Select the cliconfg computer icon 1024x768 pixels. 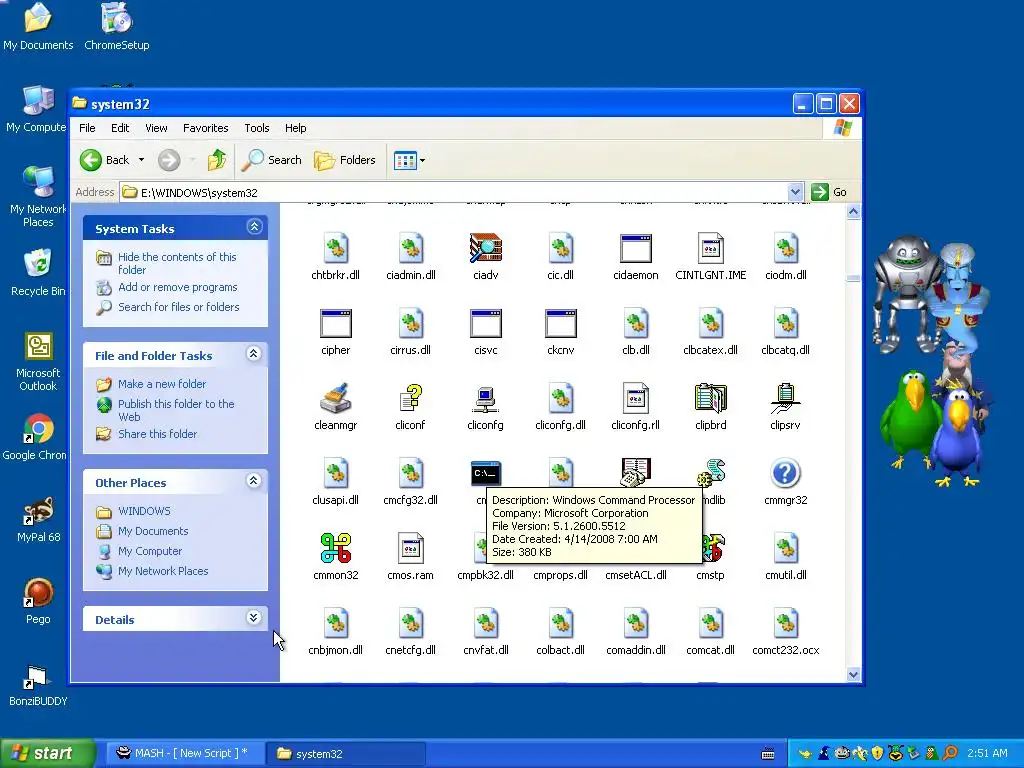click(485, 398)
